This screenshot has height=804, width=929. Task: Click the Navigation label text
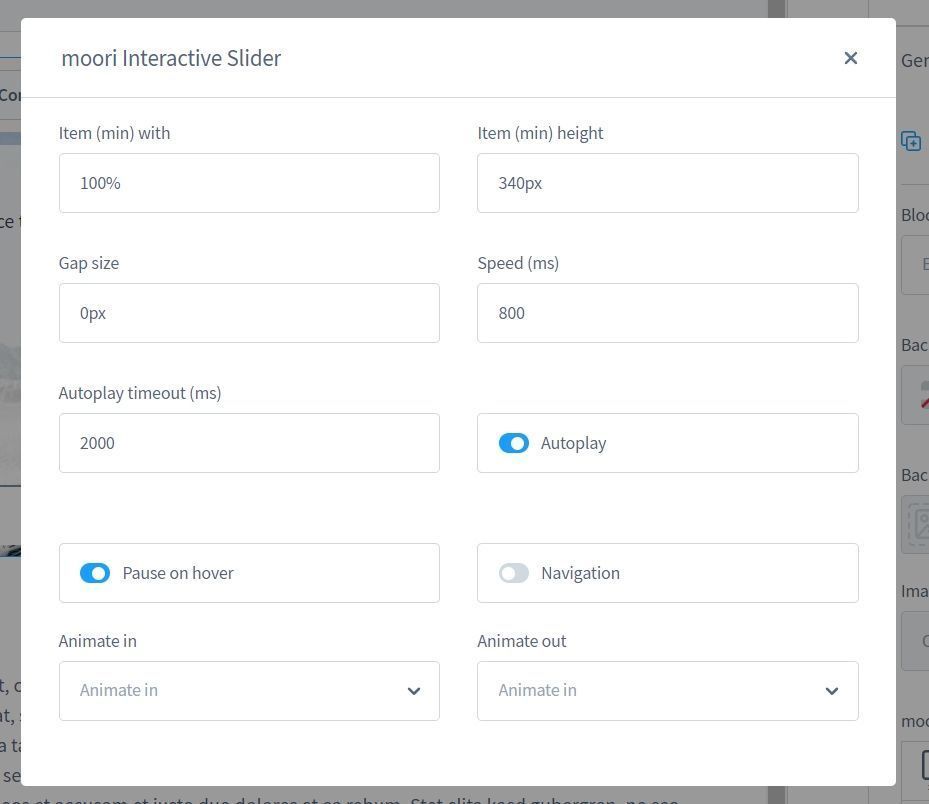(x=580, y=573)
